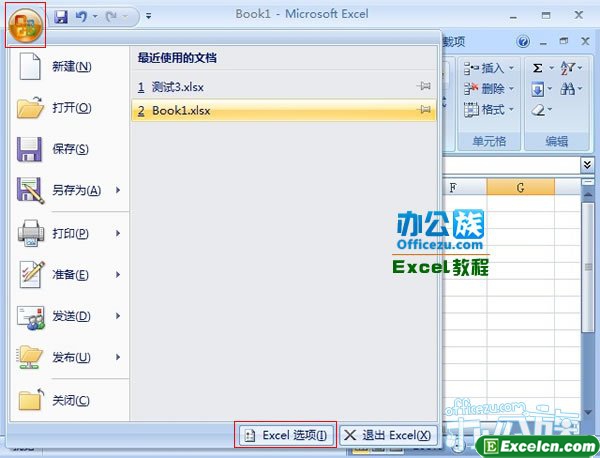
Task: Pin 测试3.xlsx to the recent list
Action: [x=424, y=86]
